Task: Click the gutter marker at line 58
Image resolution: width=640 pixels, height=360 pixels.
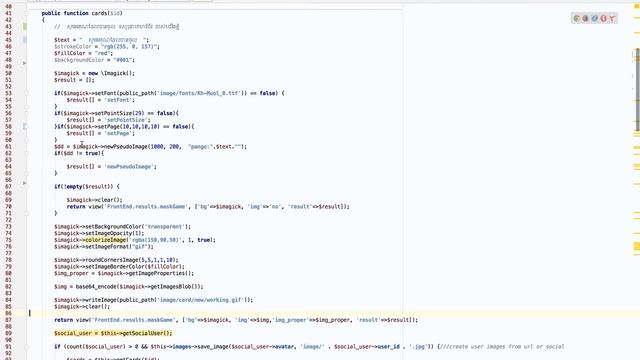Action: click(24, 127)
